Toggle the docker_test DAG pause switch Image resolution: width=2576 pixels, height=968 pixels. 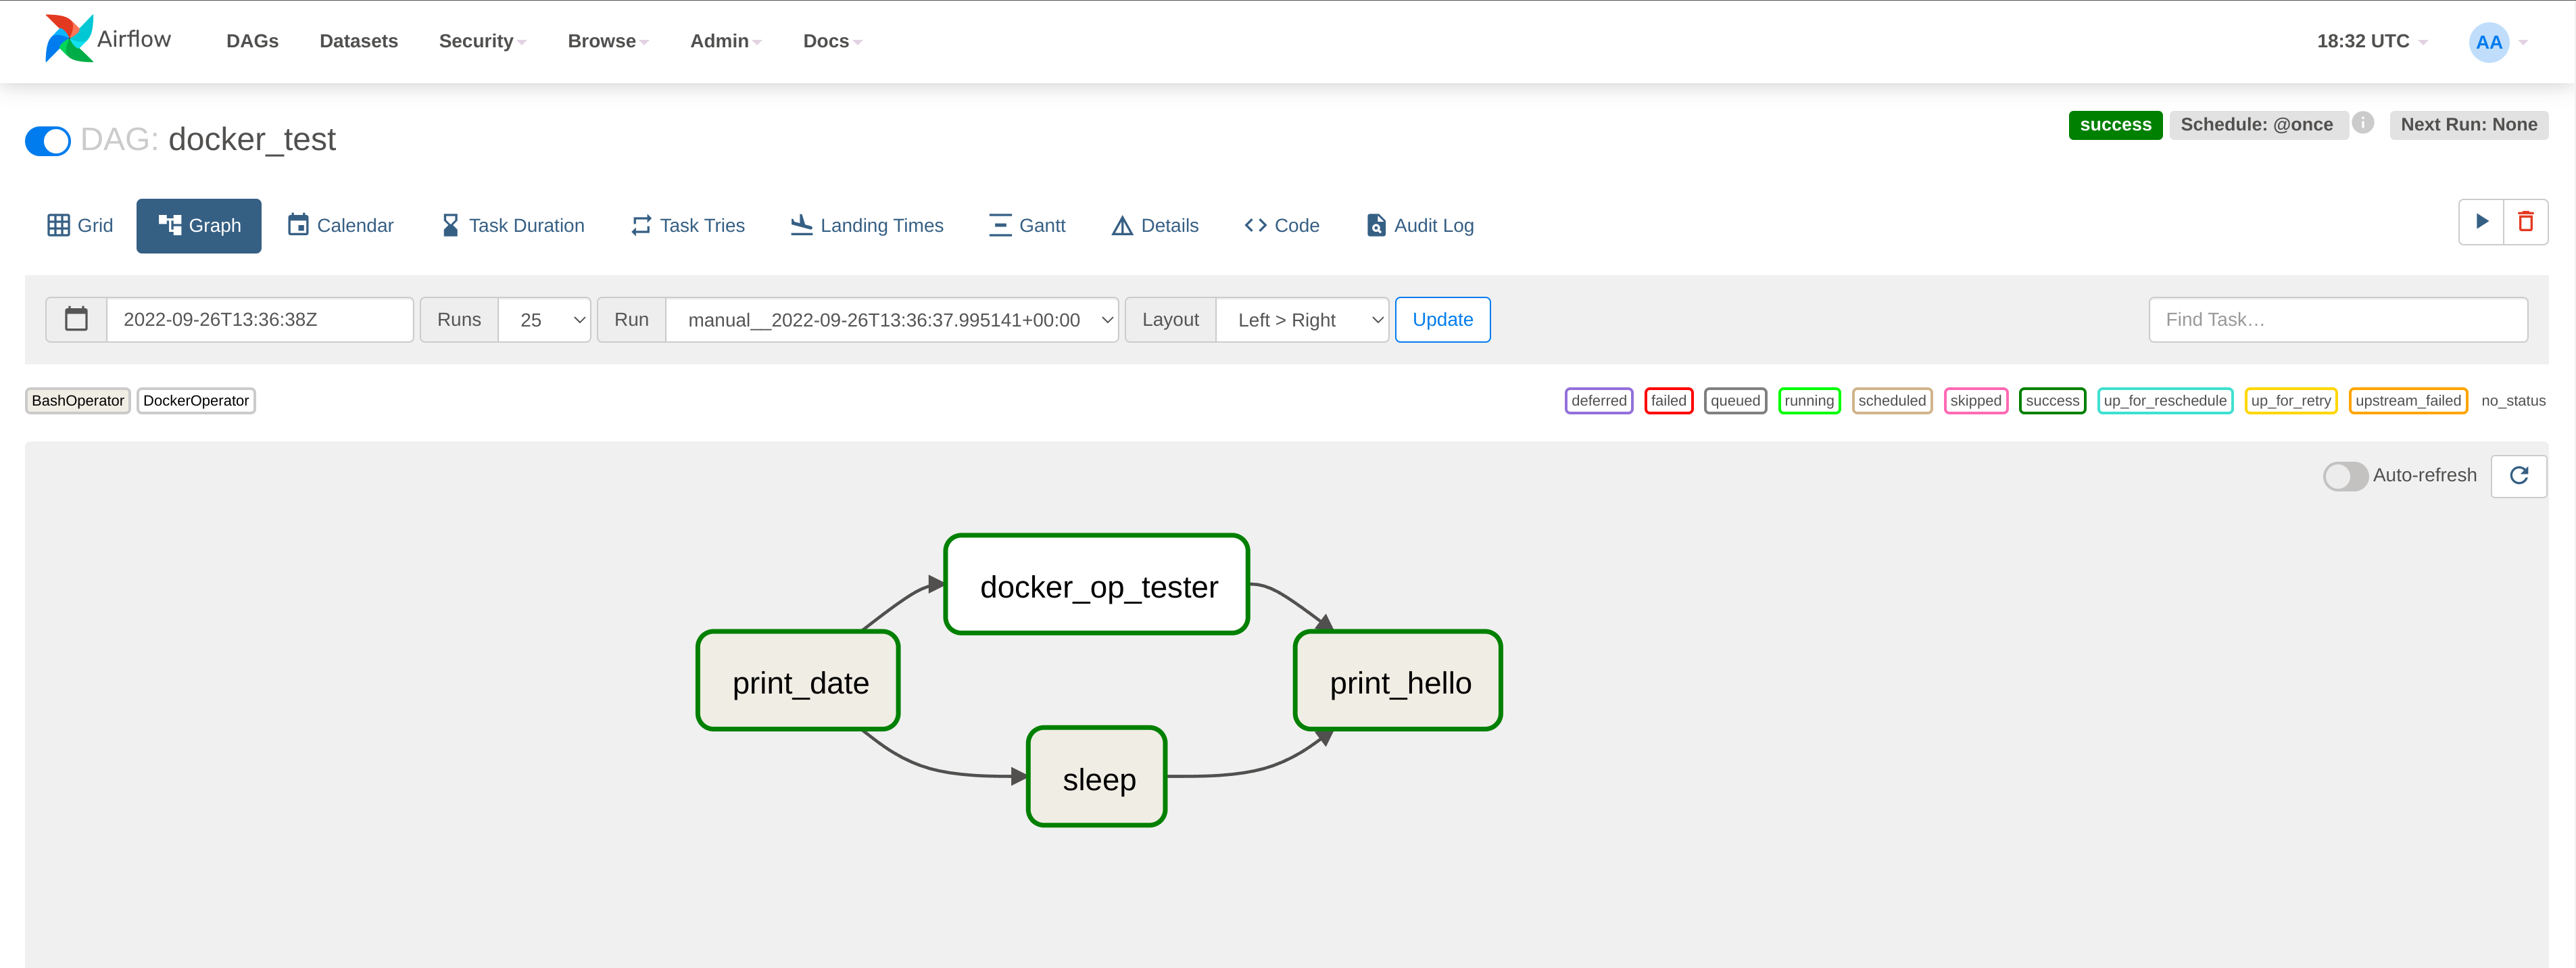pyautogui.click(x=48, y=141)
